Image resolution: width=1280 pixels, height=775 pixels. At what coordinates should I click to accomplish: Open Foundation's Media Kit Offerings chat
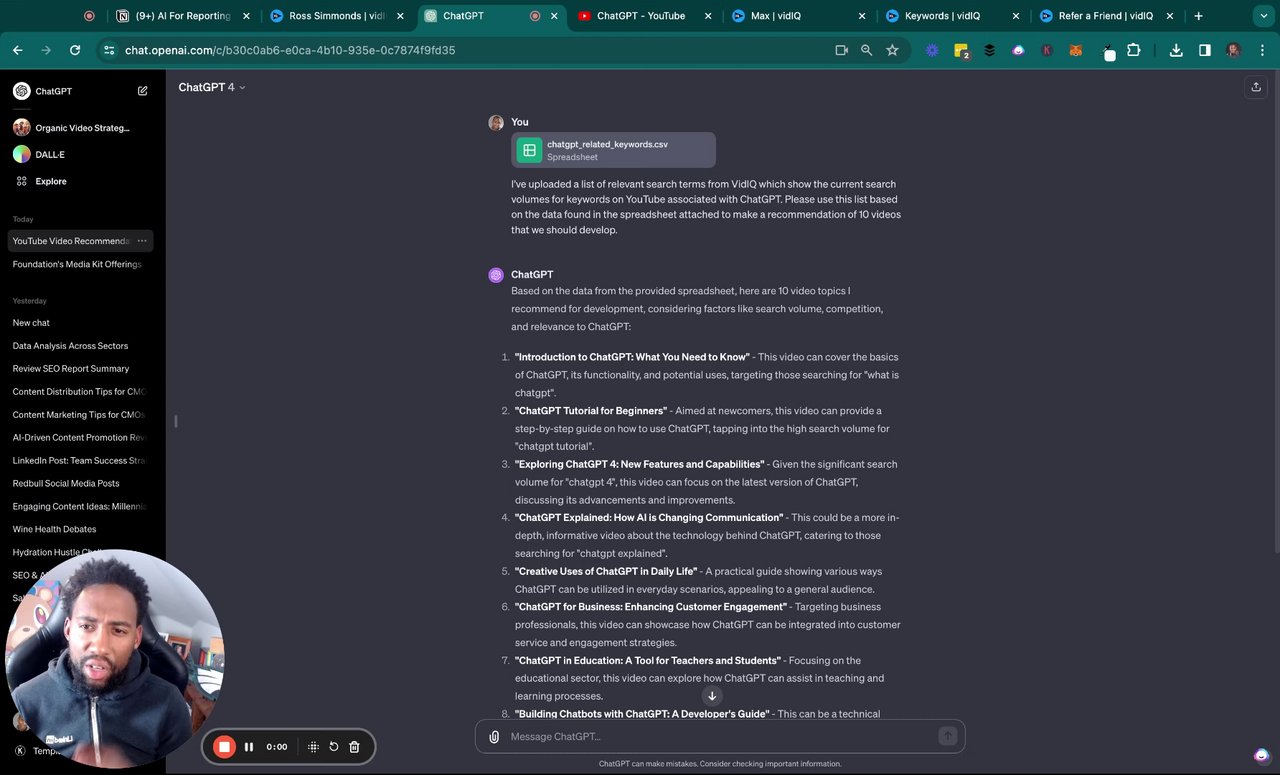click(80, 264)
